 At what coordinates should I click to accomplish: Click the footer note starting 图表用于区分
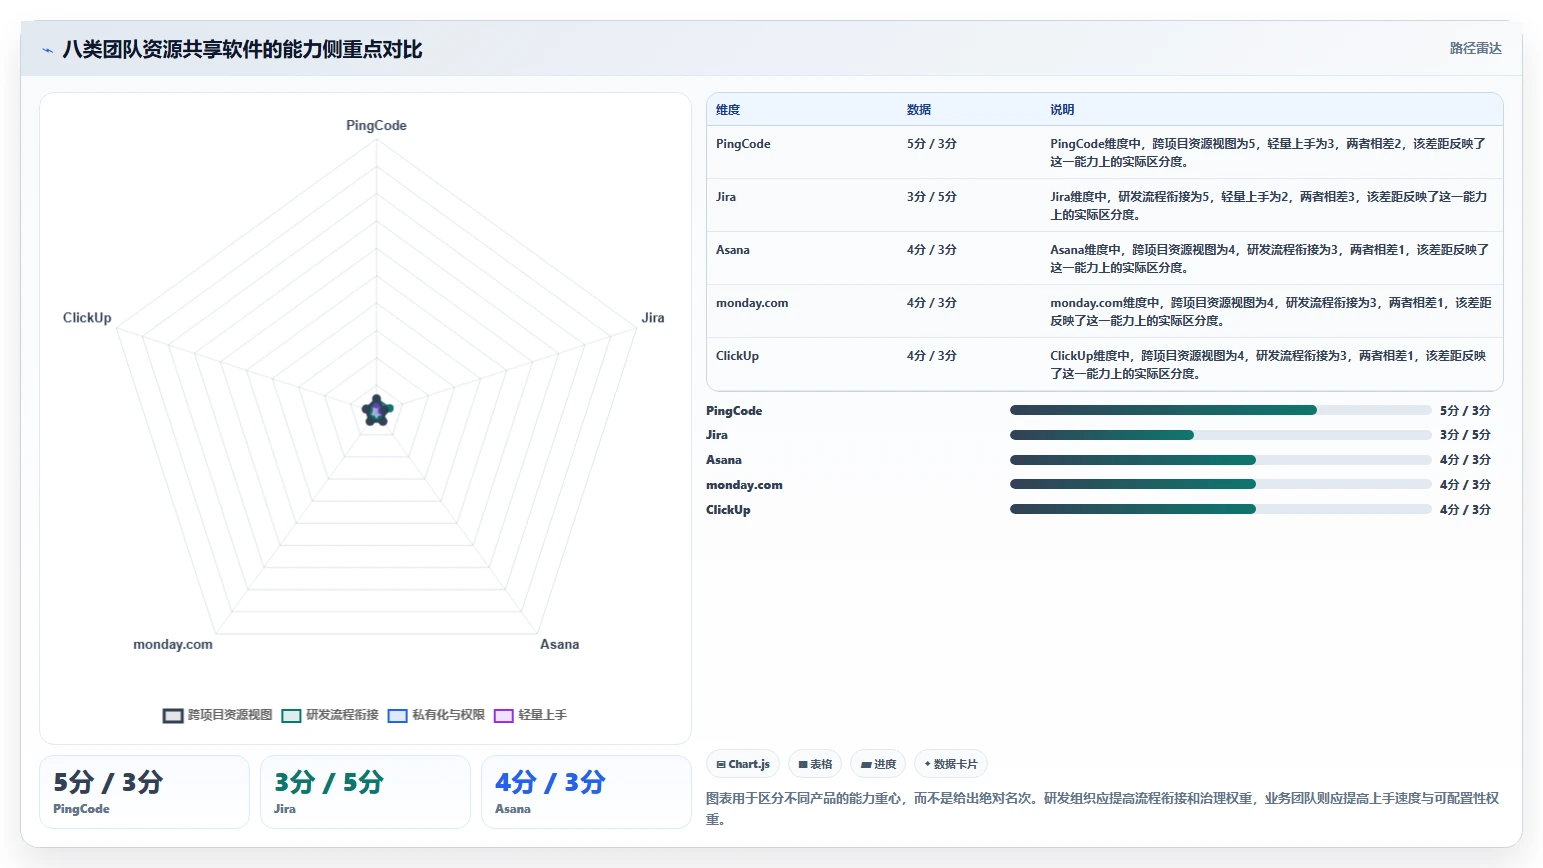[1102, 809]
